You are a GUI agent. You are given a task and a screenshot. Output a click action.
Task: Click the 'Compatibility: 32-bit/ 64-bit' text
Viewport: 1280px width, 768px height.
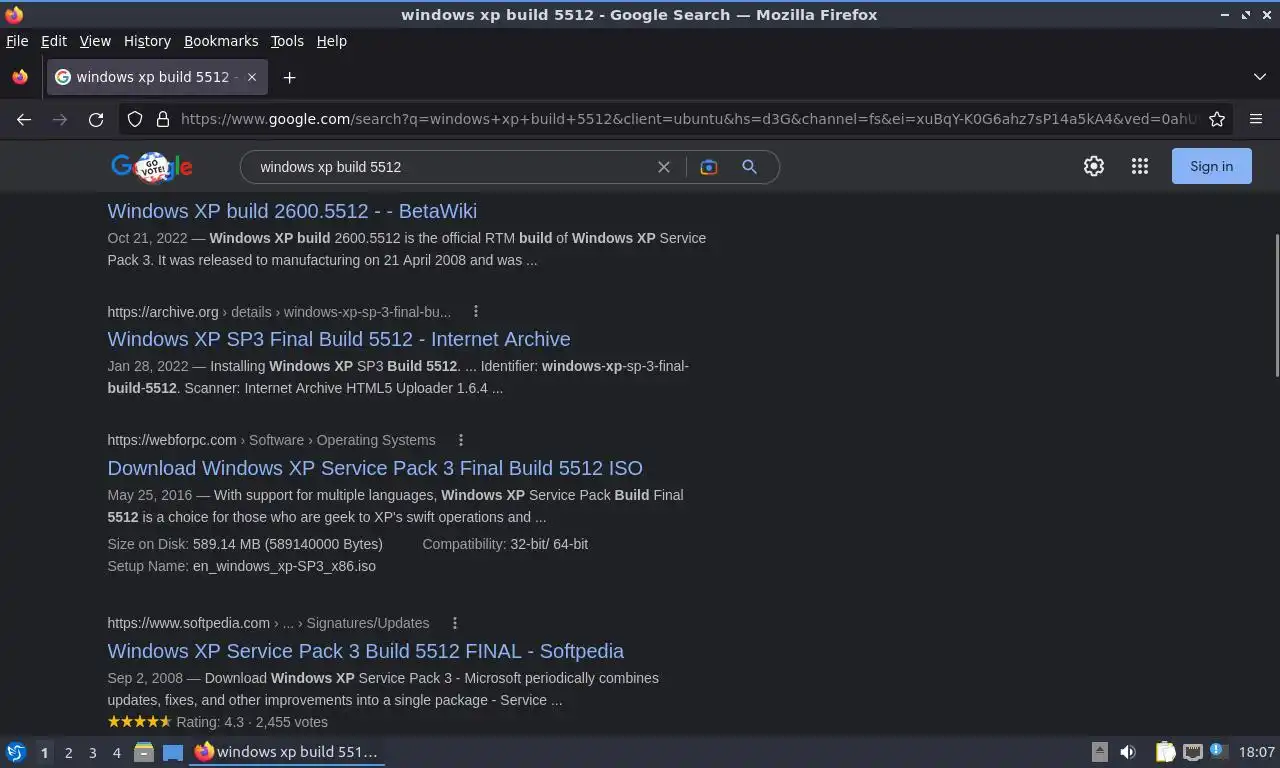click(505, 544)
